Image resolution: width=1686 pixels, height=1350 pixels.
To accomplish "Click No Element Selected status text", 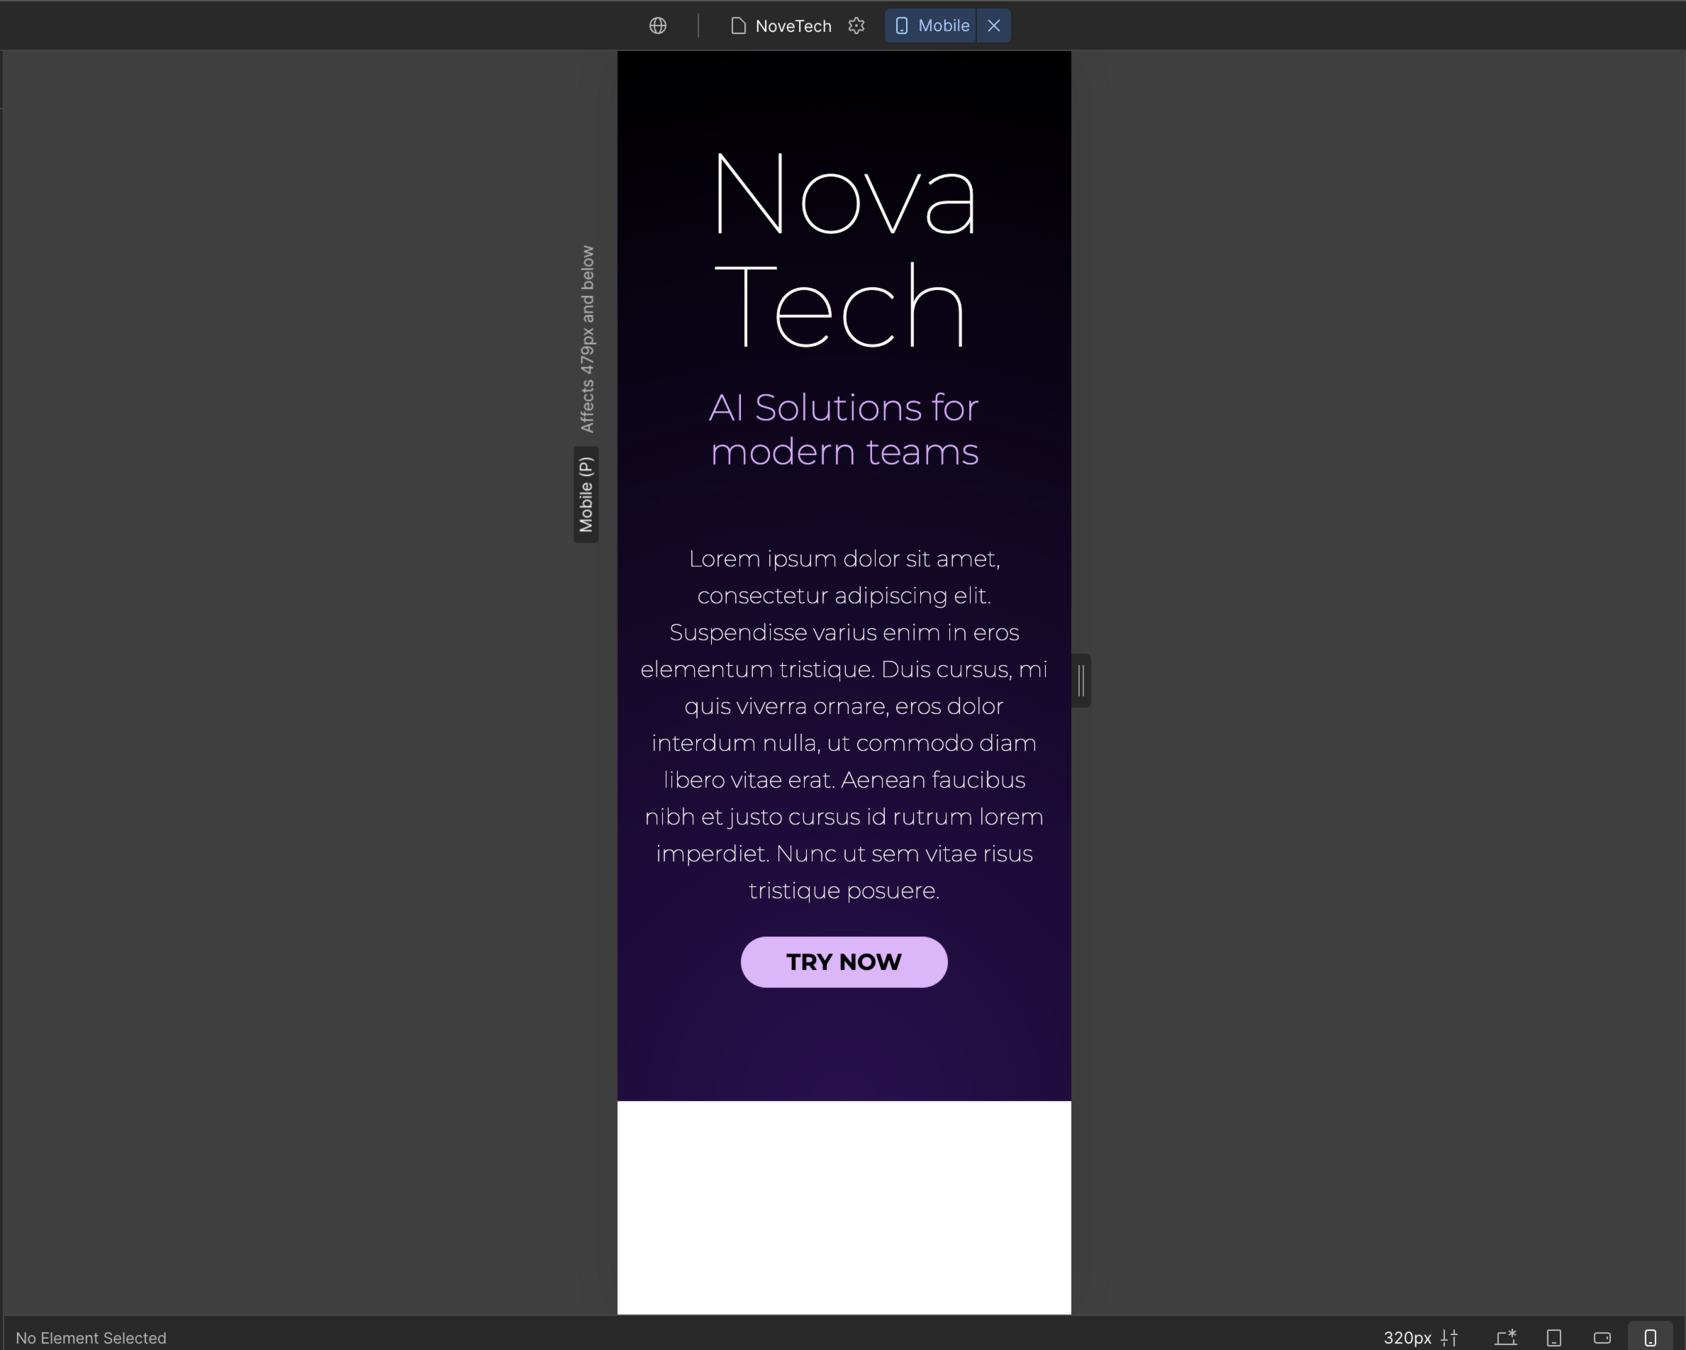I will click(91, 1338).
